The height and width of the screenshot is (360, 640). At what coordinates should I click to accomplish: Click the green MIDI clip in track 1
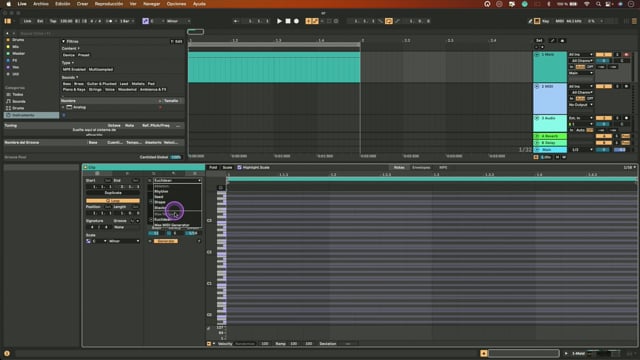coord(274,67)
